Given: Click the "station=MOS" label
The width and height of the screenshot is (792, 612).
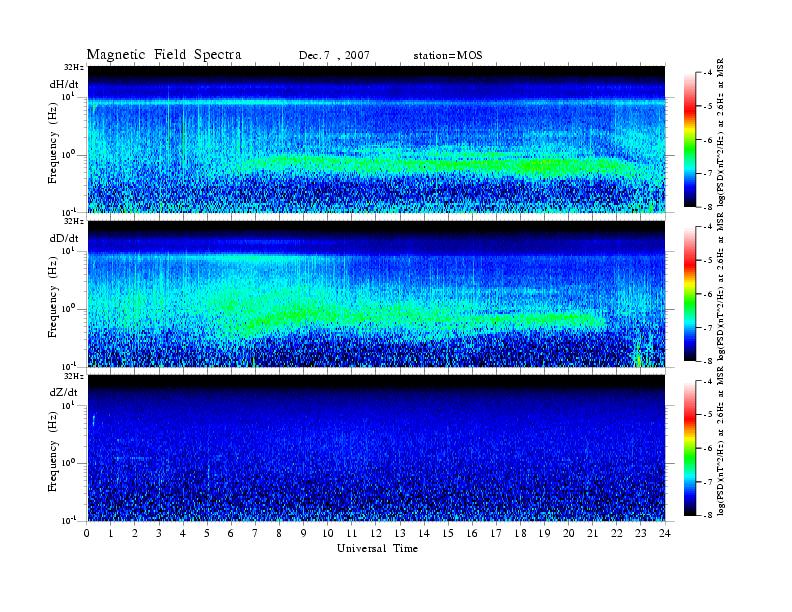Looking at the screenshot, I should click(448, 56).
